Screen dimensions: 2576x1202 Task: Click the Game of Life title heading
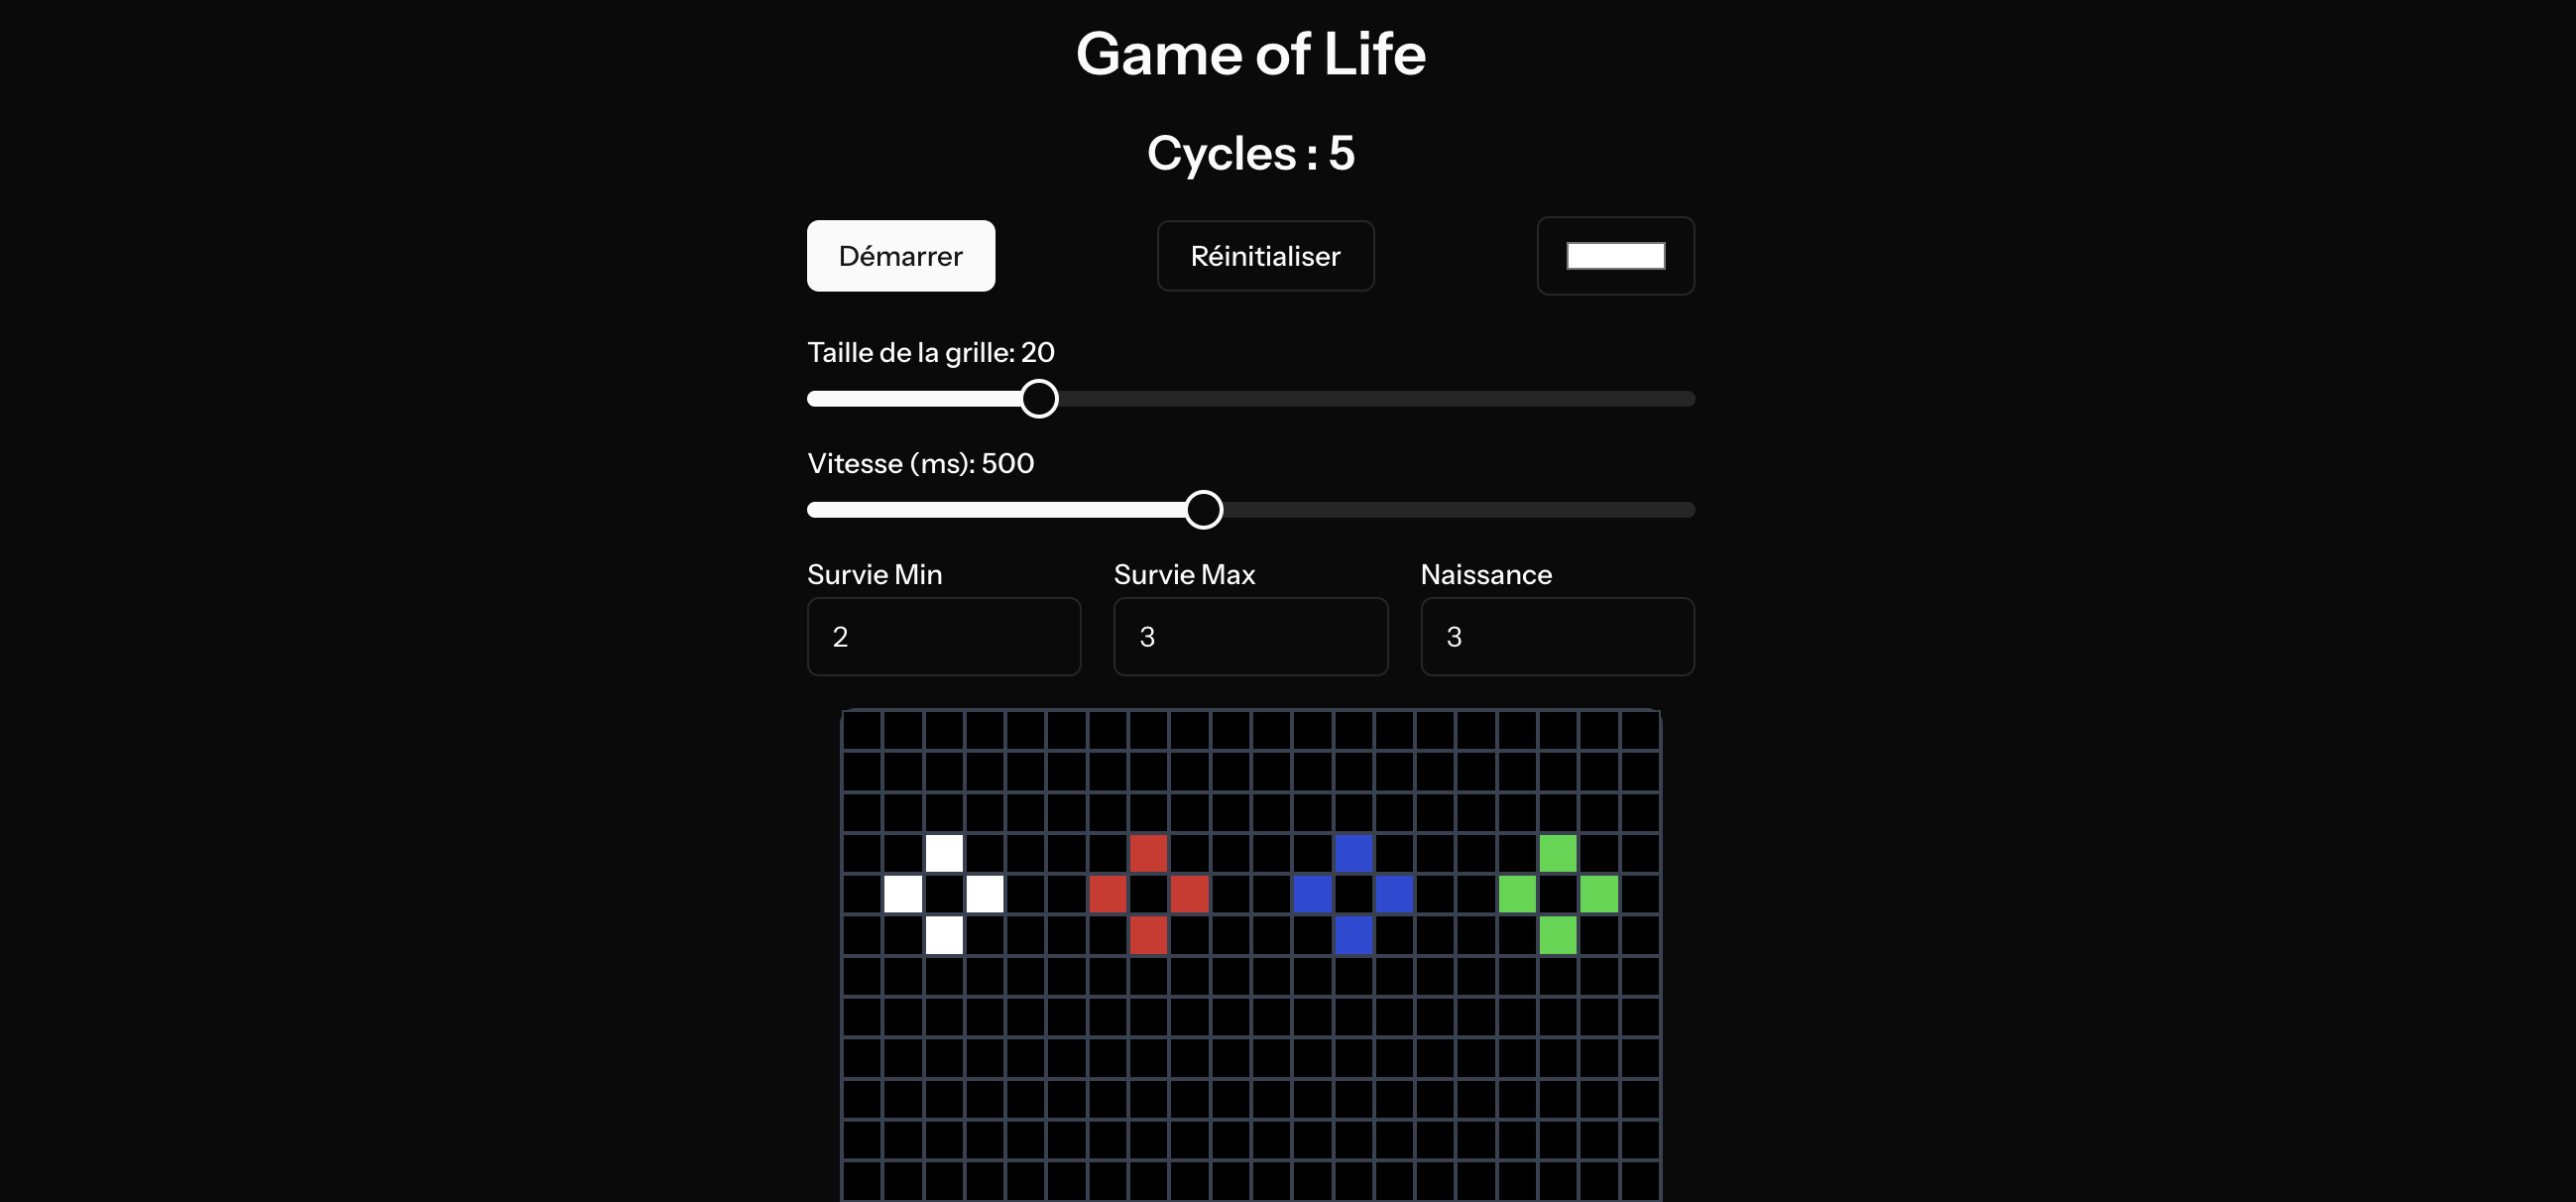point(1251,55)
